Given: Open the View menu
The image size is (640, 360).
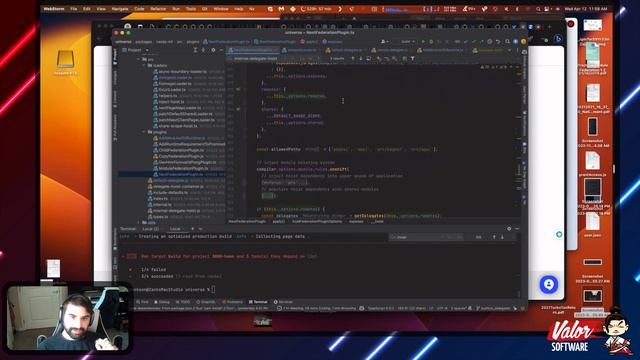Looking at the screenshot, I should [x=101, y=9].
